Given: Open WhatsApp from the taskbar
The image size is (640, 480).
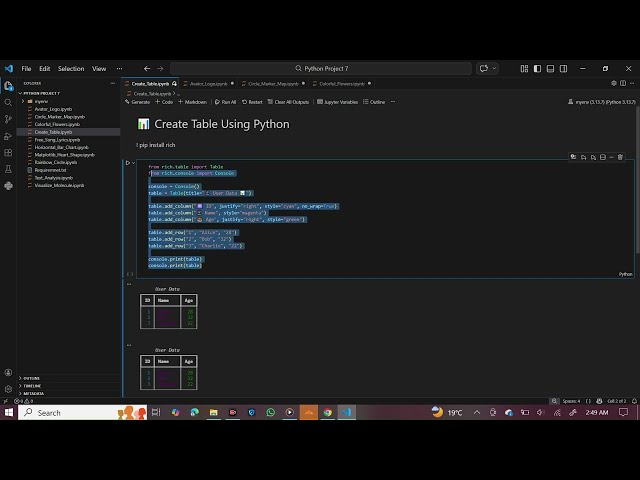Looking at the screenshot, I should [x=271, y=413].
